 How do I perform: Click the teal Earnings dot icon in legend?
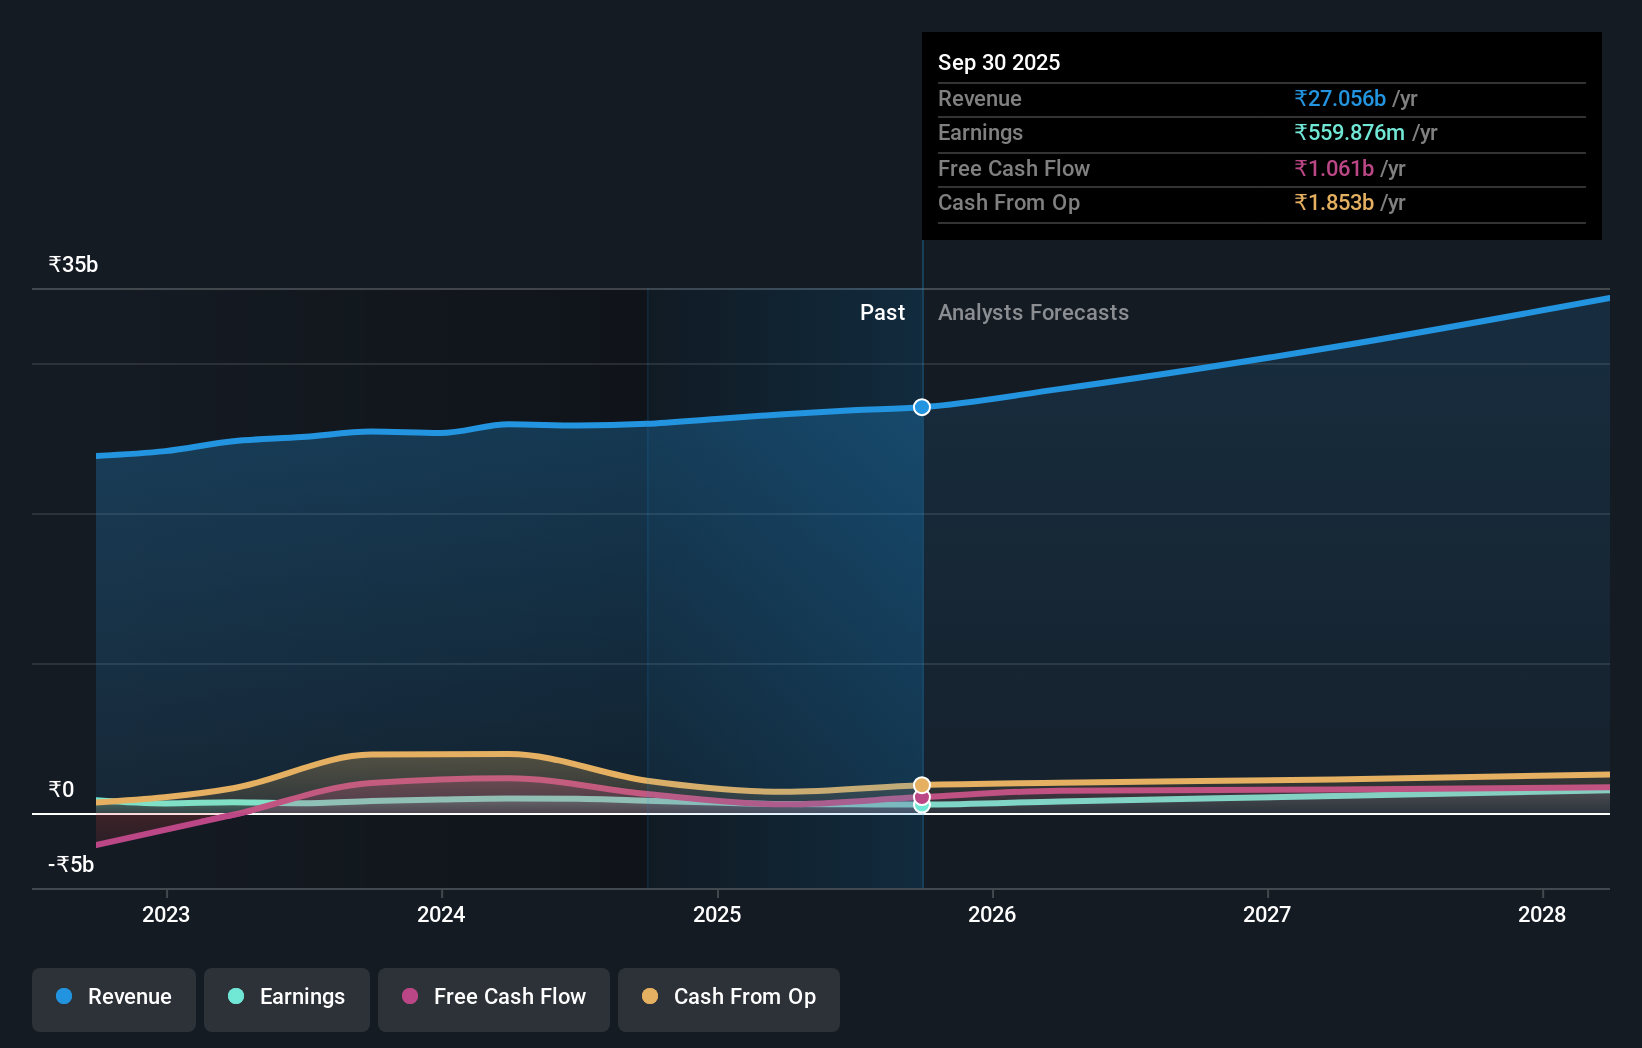234,997
